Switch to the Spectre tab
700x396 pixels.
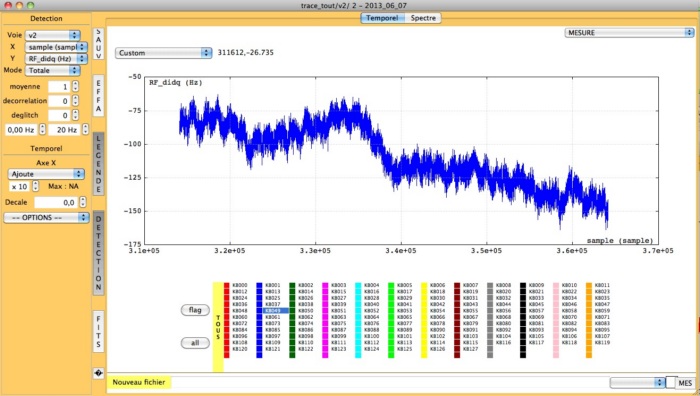[423, 18]
